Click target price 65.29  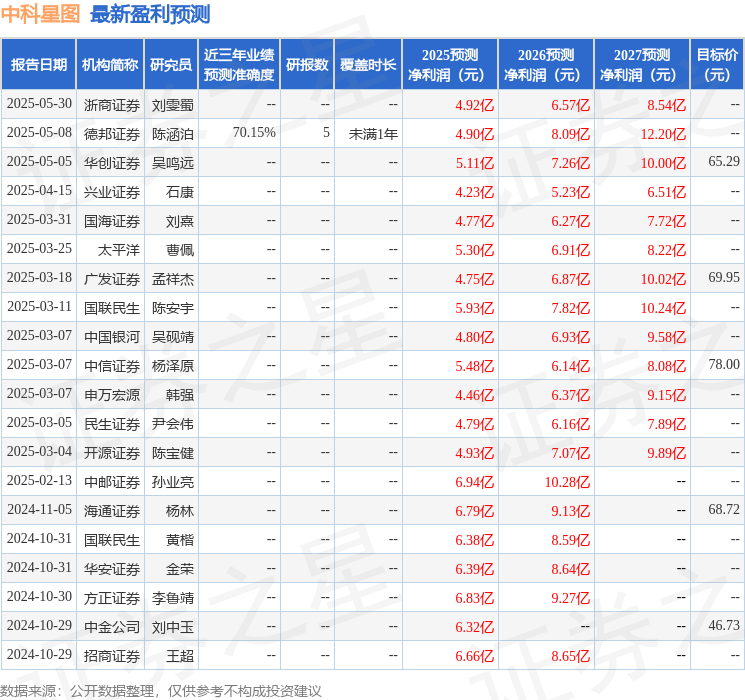pyautogui.click(x=724, y=162)
